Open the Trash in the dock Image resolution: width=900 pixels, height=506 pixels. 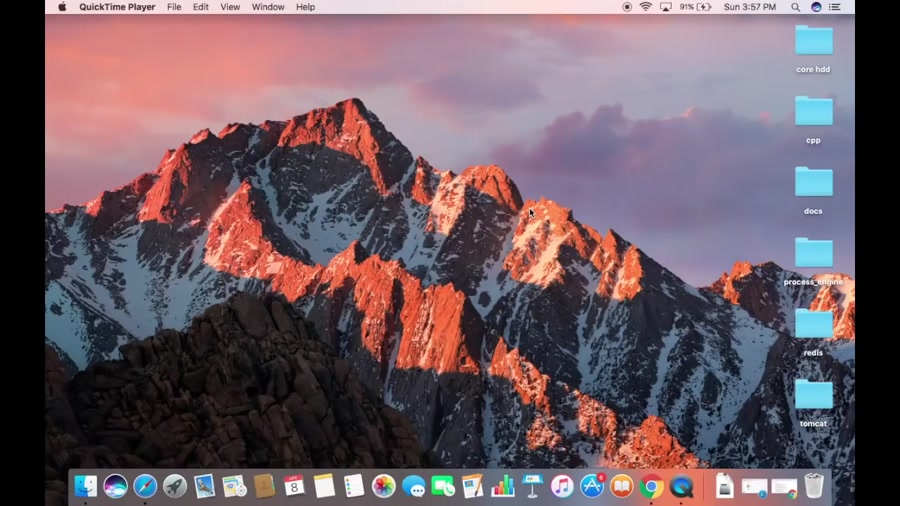point(814,486)
